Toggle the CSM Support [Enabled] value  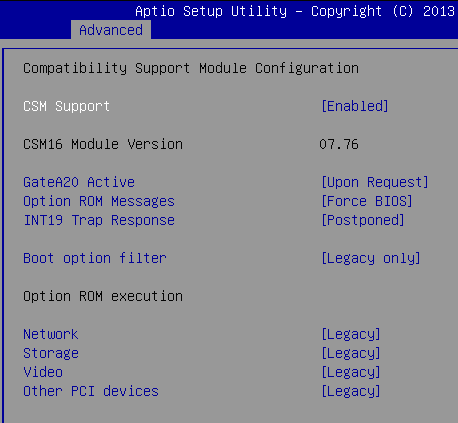click(x=355, y=106)
